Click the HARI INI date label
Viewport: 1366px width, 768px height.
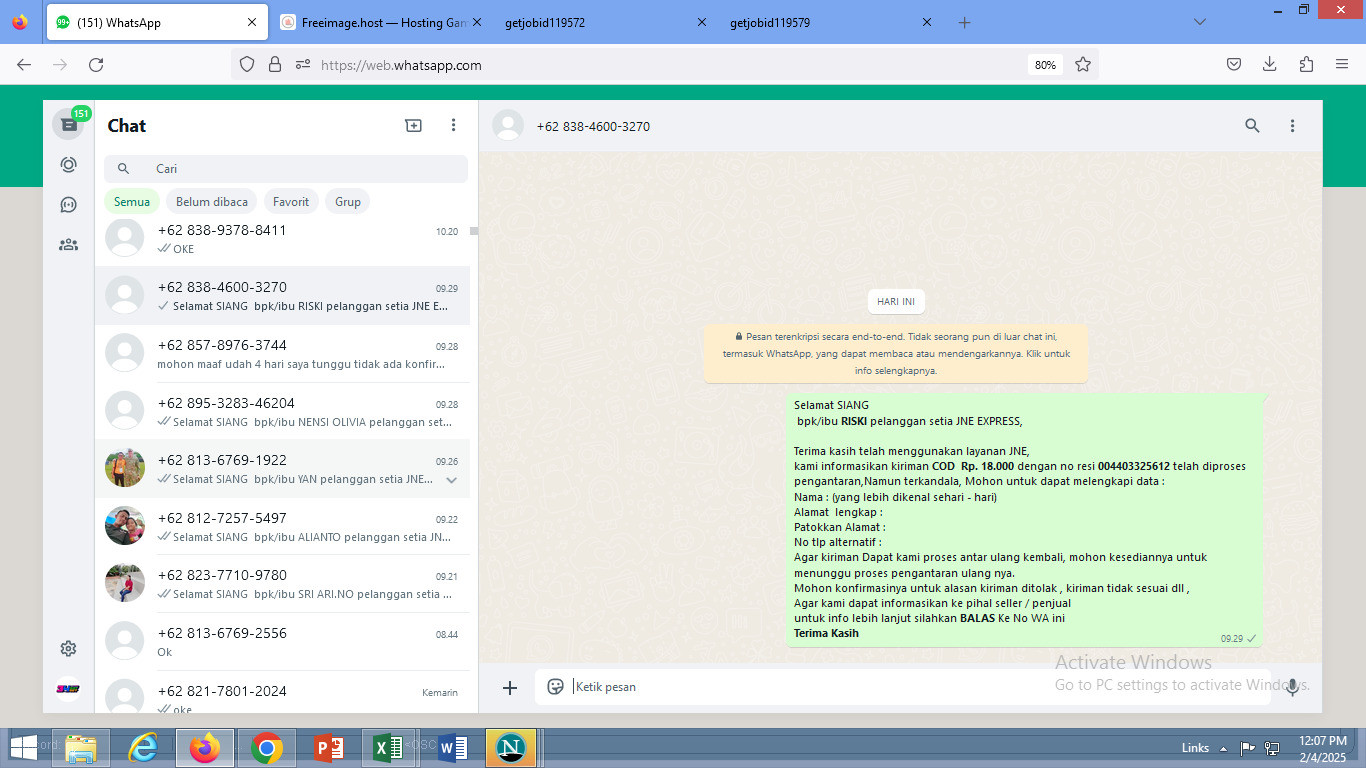896,301
